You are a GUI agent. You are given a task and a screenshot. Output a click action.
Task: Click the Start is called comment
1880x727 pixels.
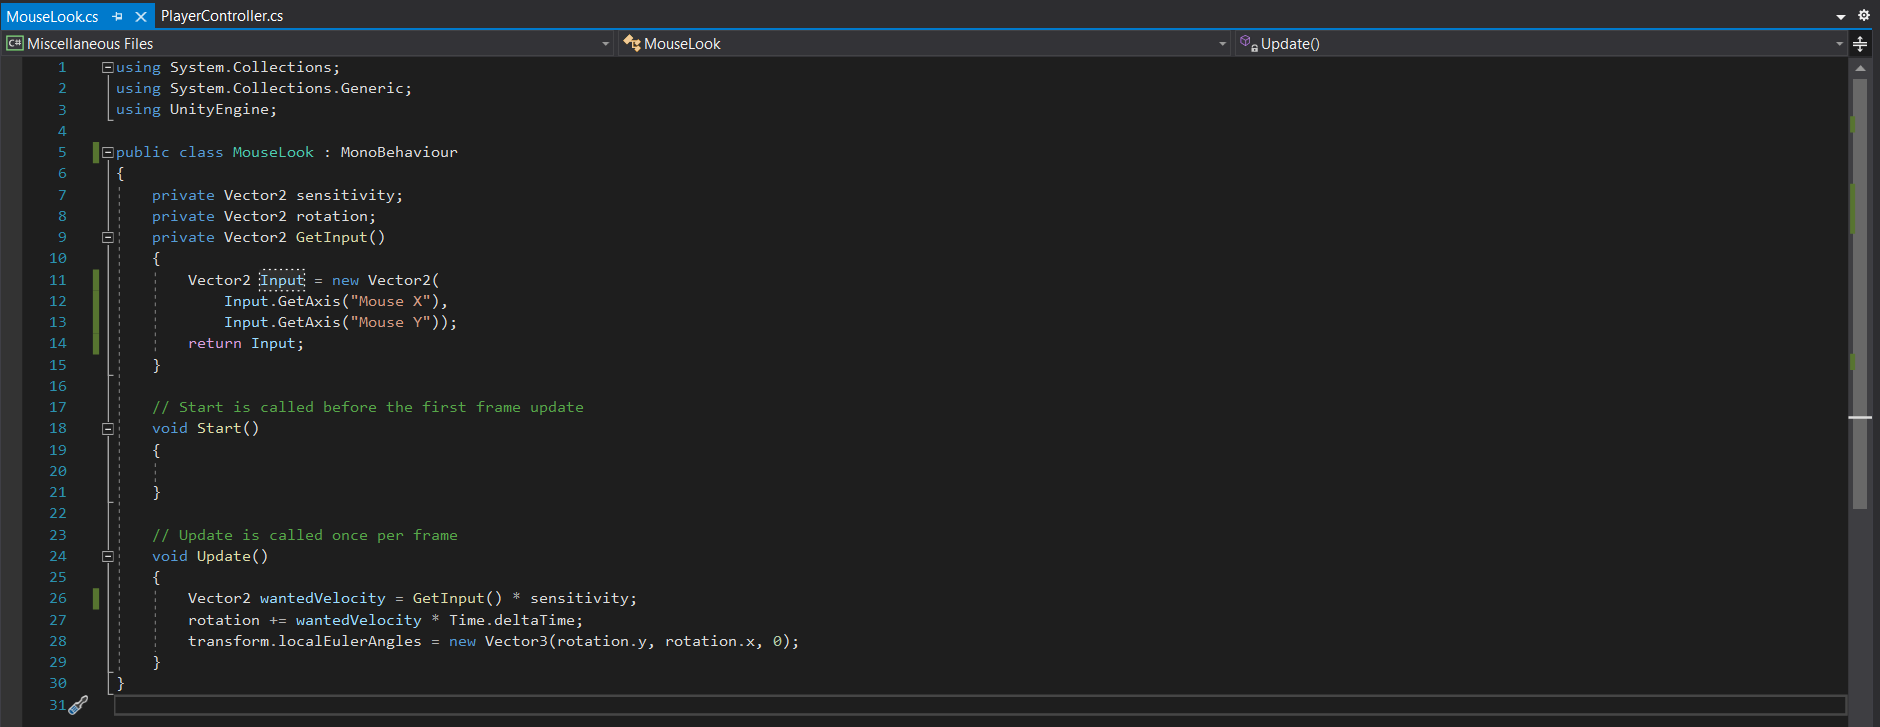(368, 407)
